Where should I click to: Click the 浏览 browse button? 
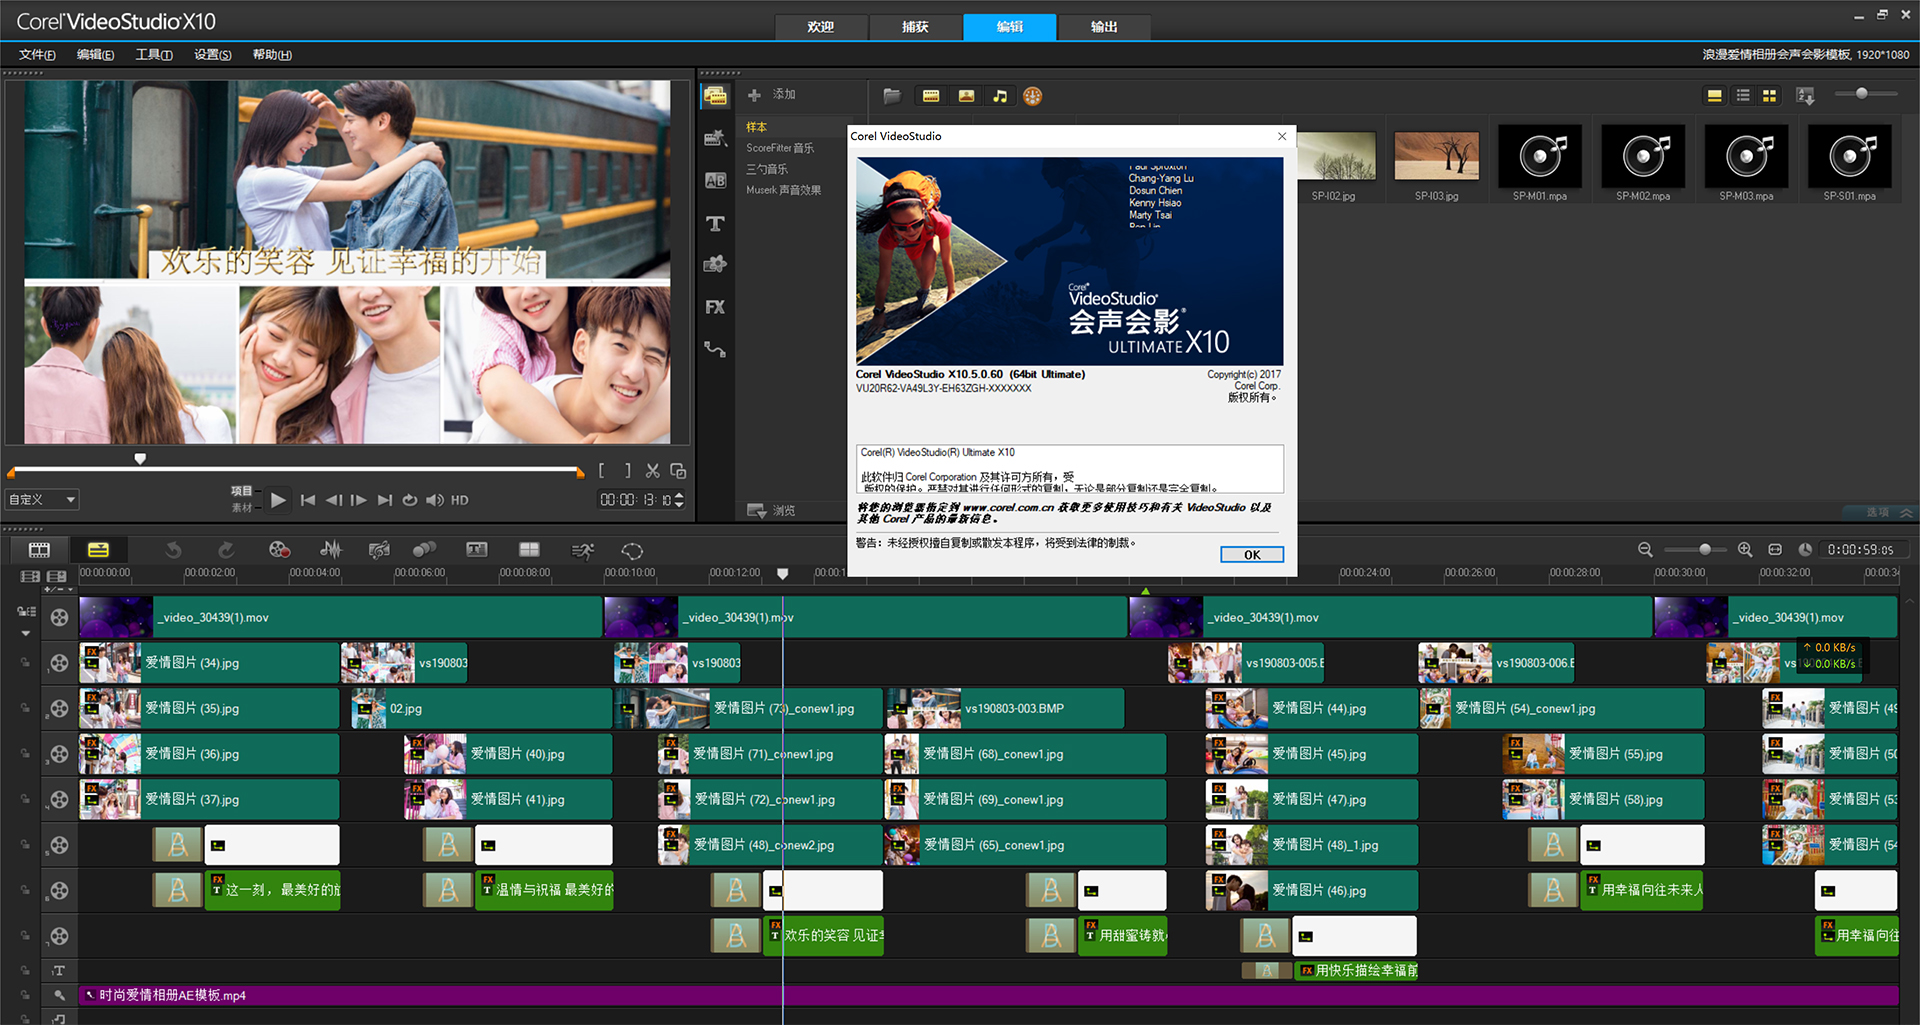[771, 511]
